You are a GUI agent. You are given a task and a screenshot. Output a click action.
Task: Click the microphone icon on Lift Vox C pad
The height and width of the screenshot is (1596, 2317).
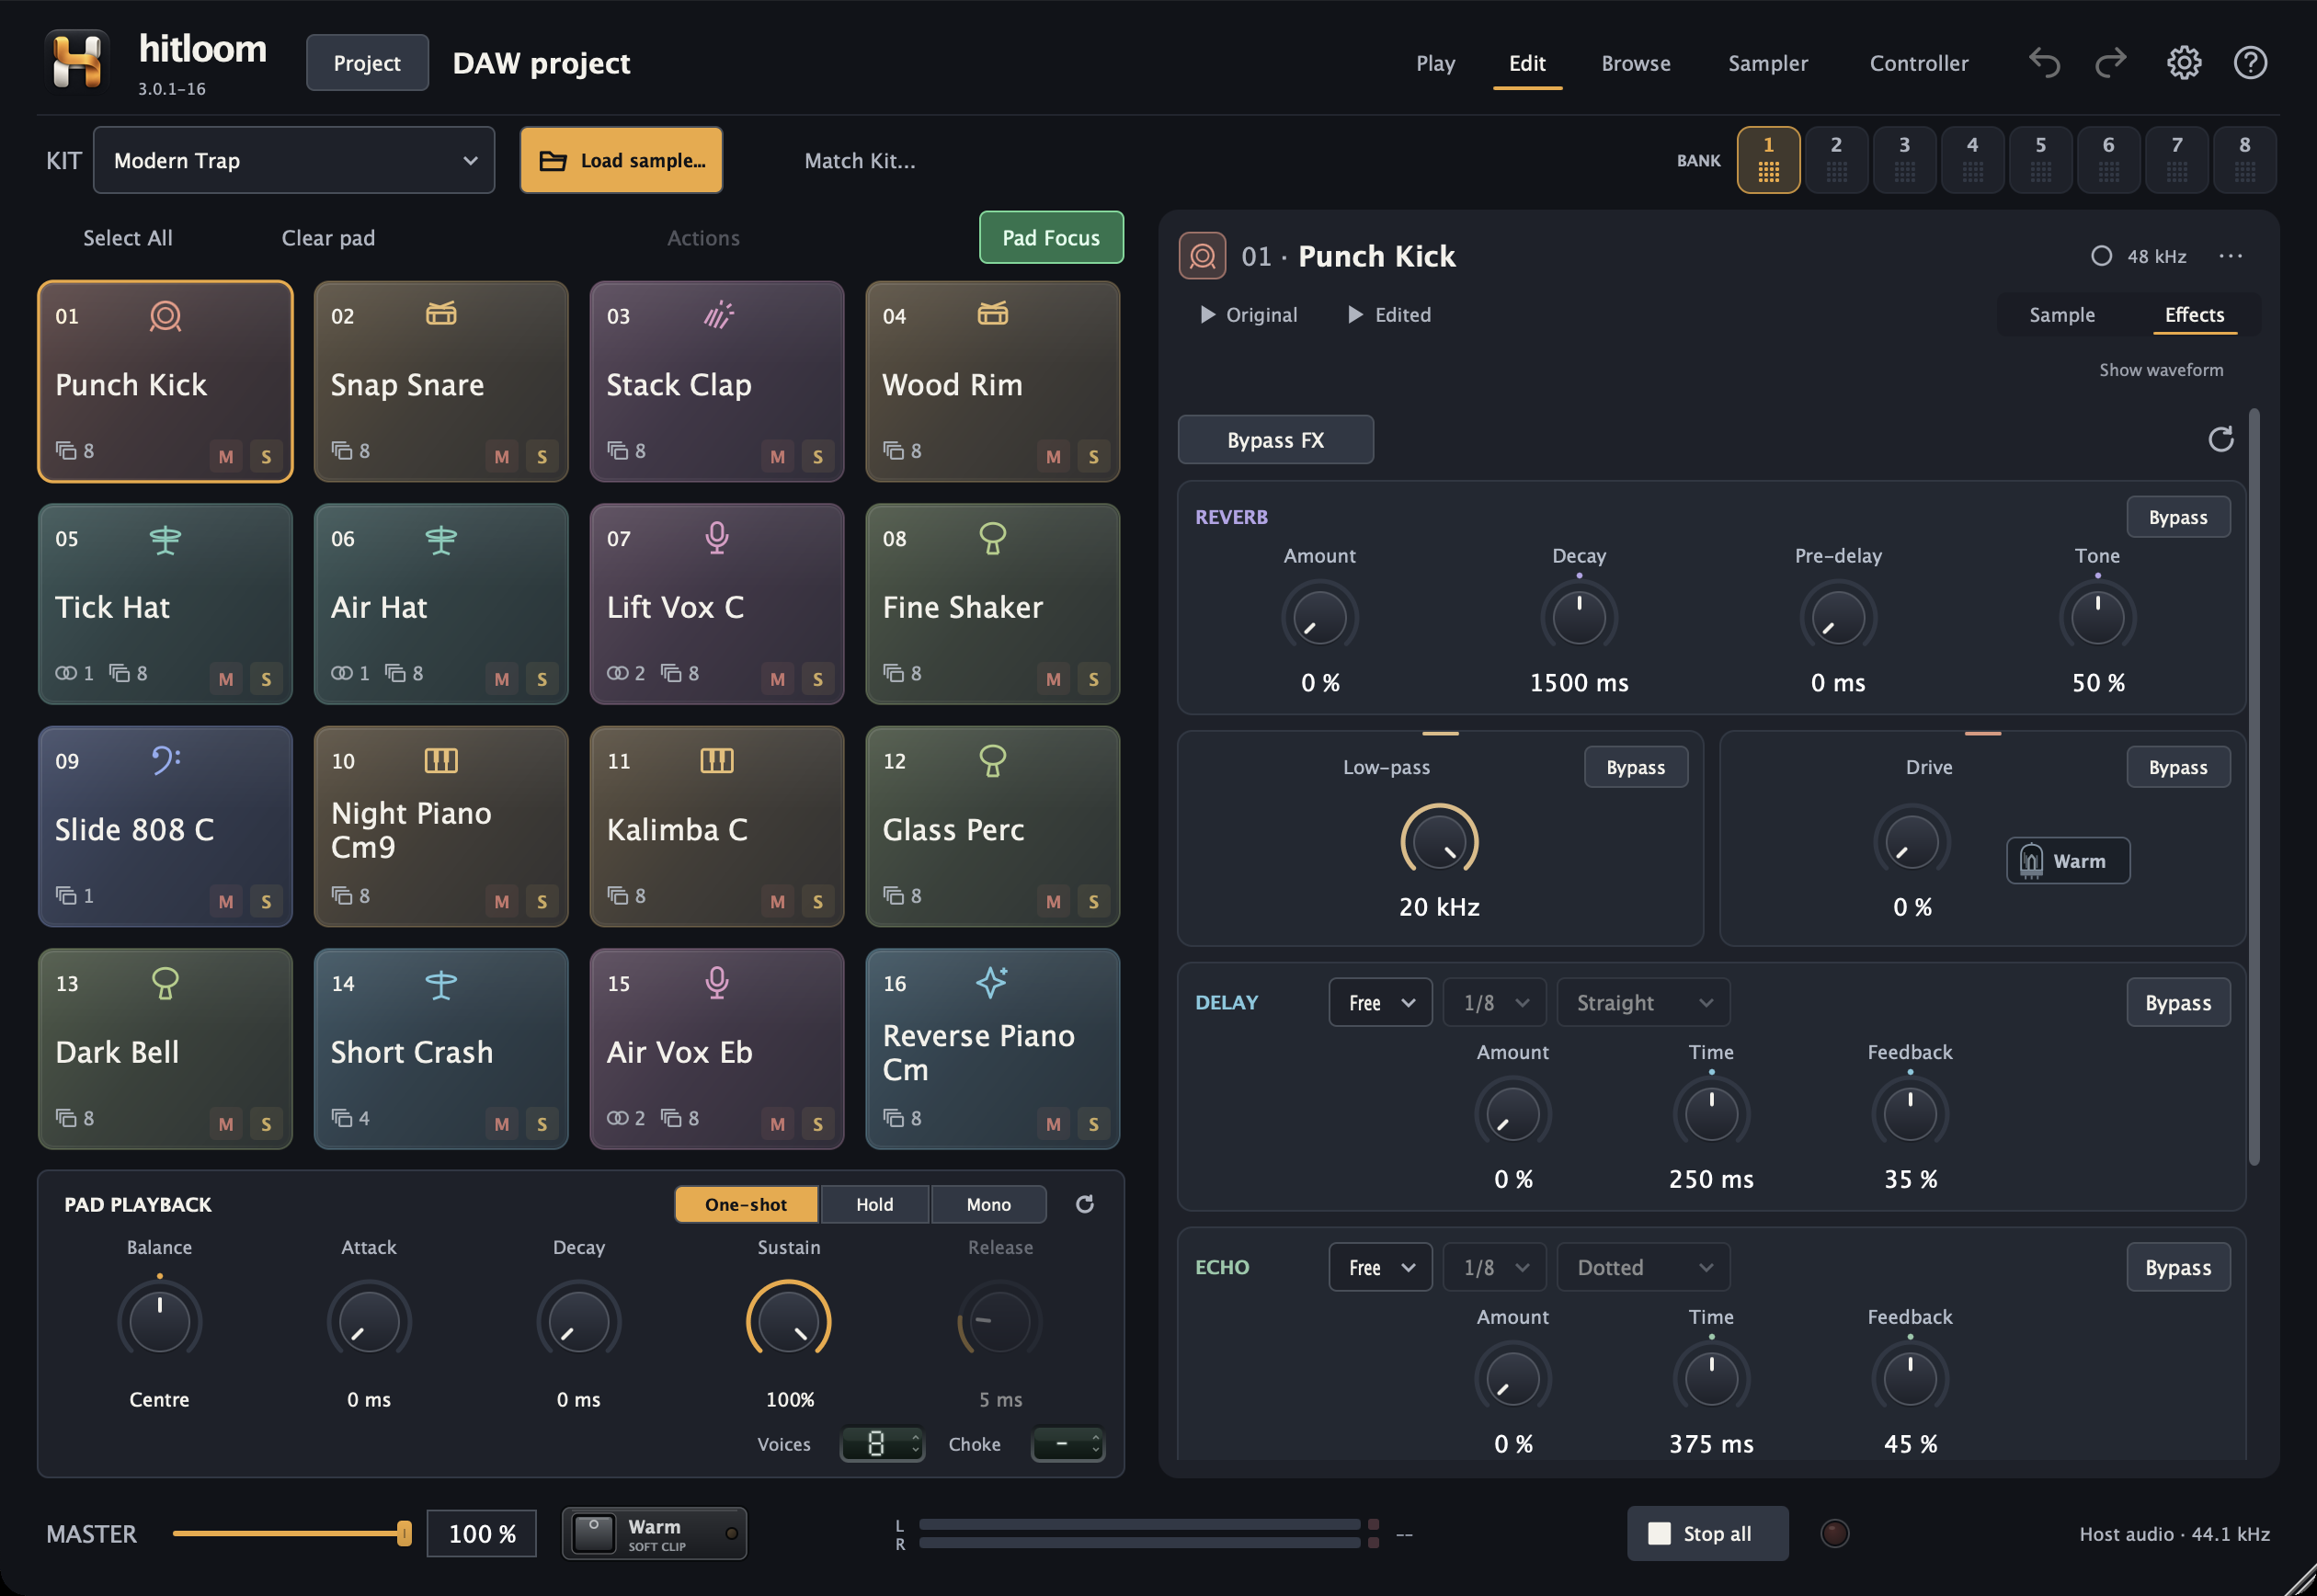(716, 538)
